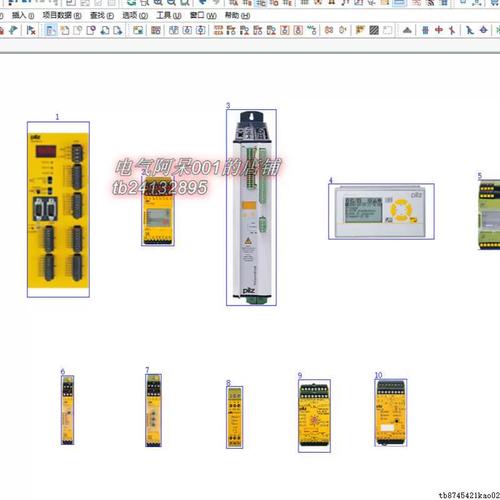
Task: Click the green refresh arrows icon
Action: tap(132, 3)
